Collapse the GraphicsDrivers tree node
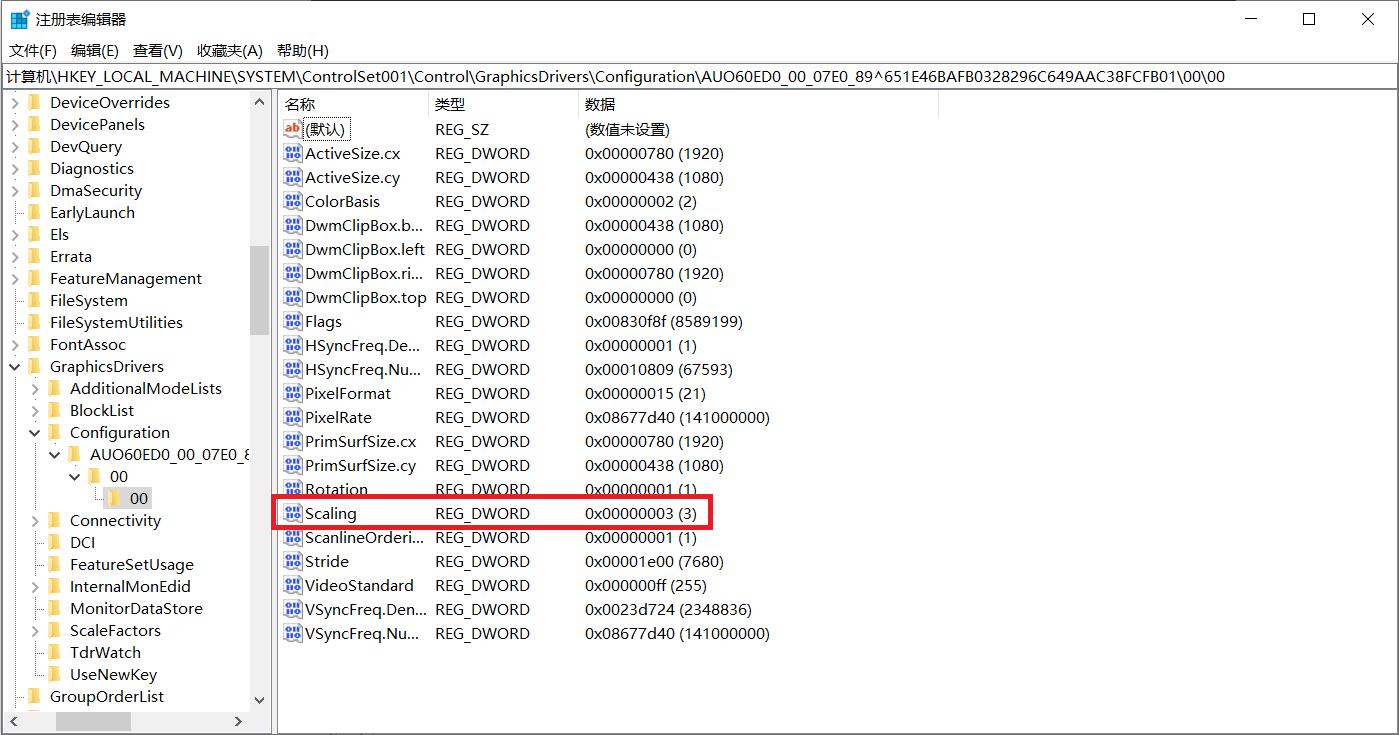The width and height of the screenshot is (1399, 735). [x=15, y=367]
